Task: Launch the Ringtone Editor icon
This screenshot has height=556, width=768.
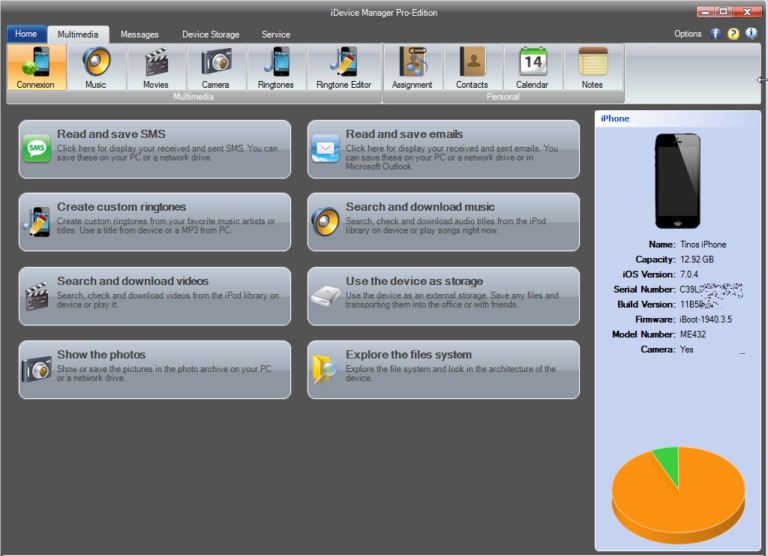Action: (344, 67)
